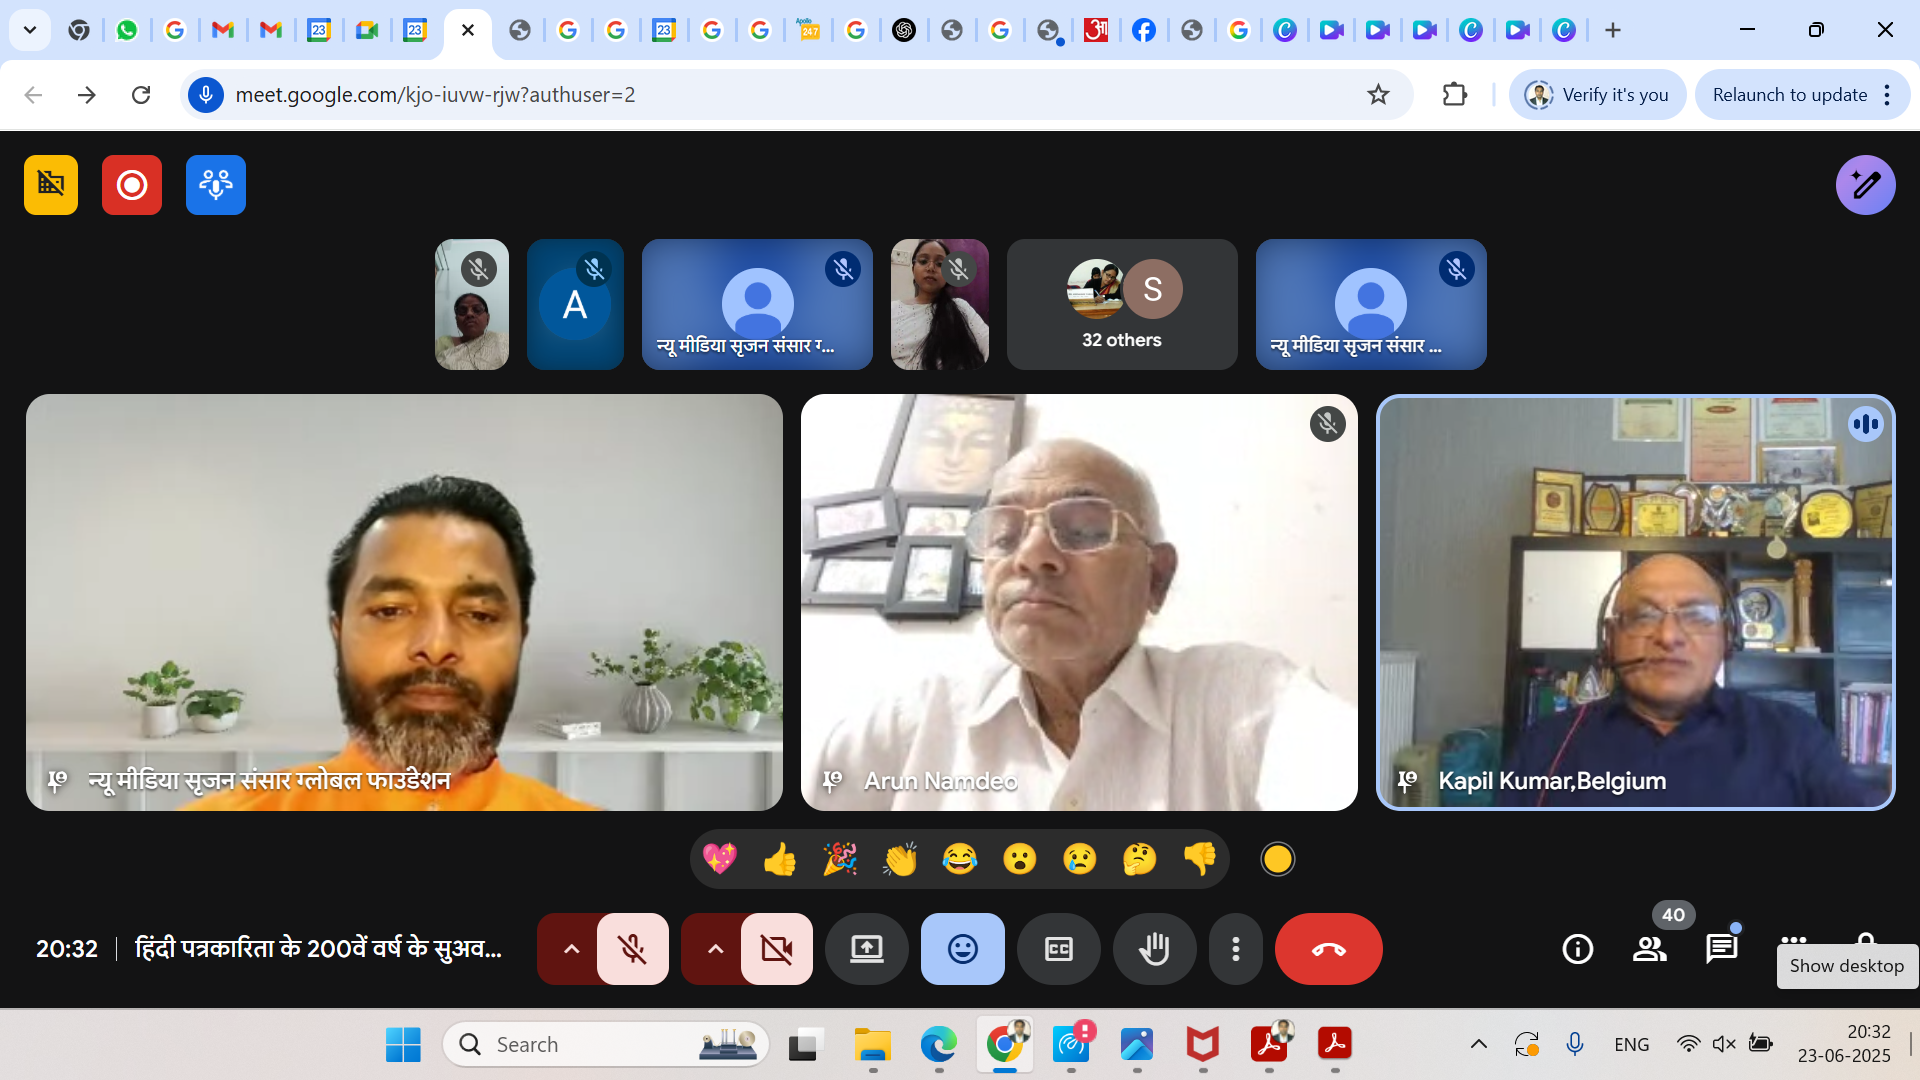Open clock and date 23-06-2025
This screenshot has height=1080, width=1920.
(1845, 1044)
